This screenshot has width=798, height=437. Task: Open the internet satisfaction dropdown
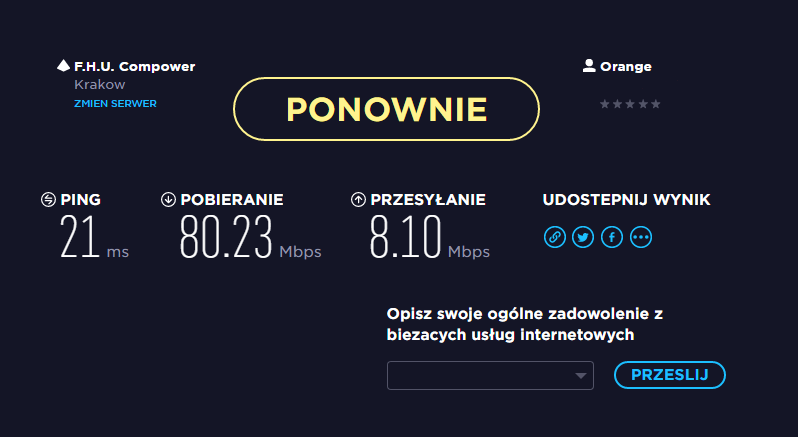[490, 375]
